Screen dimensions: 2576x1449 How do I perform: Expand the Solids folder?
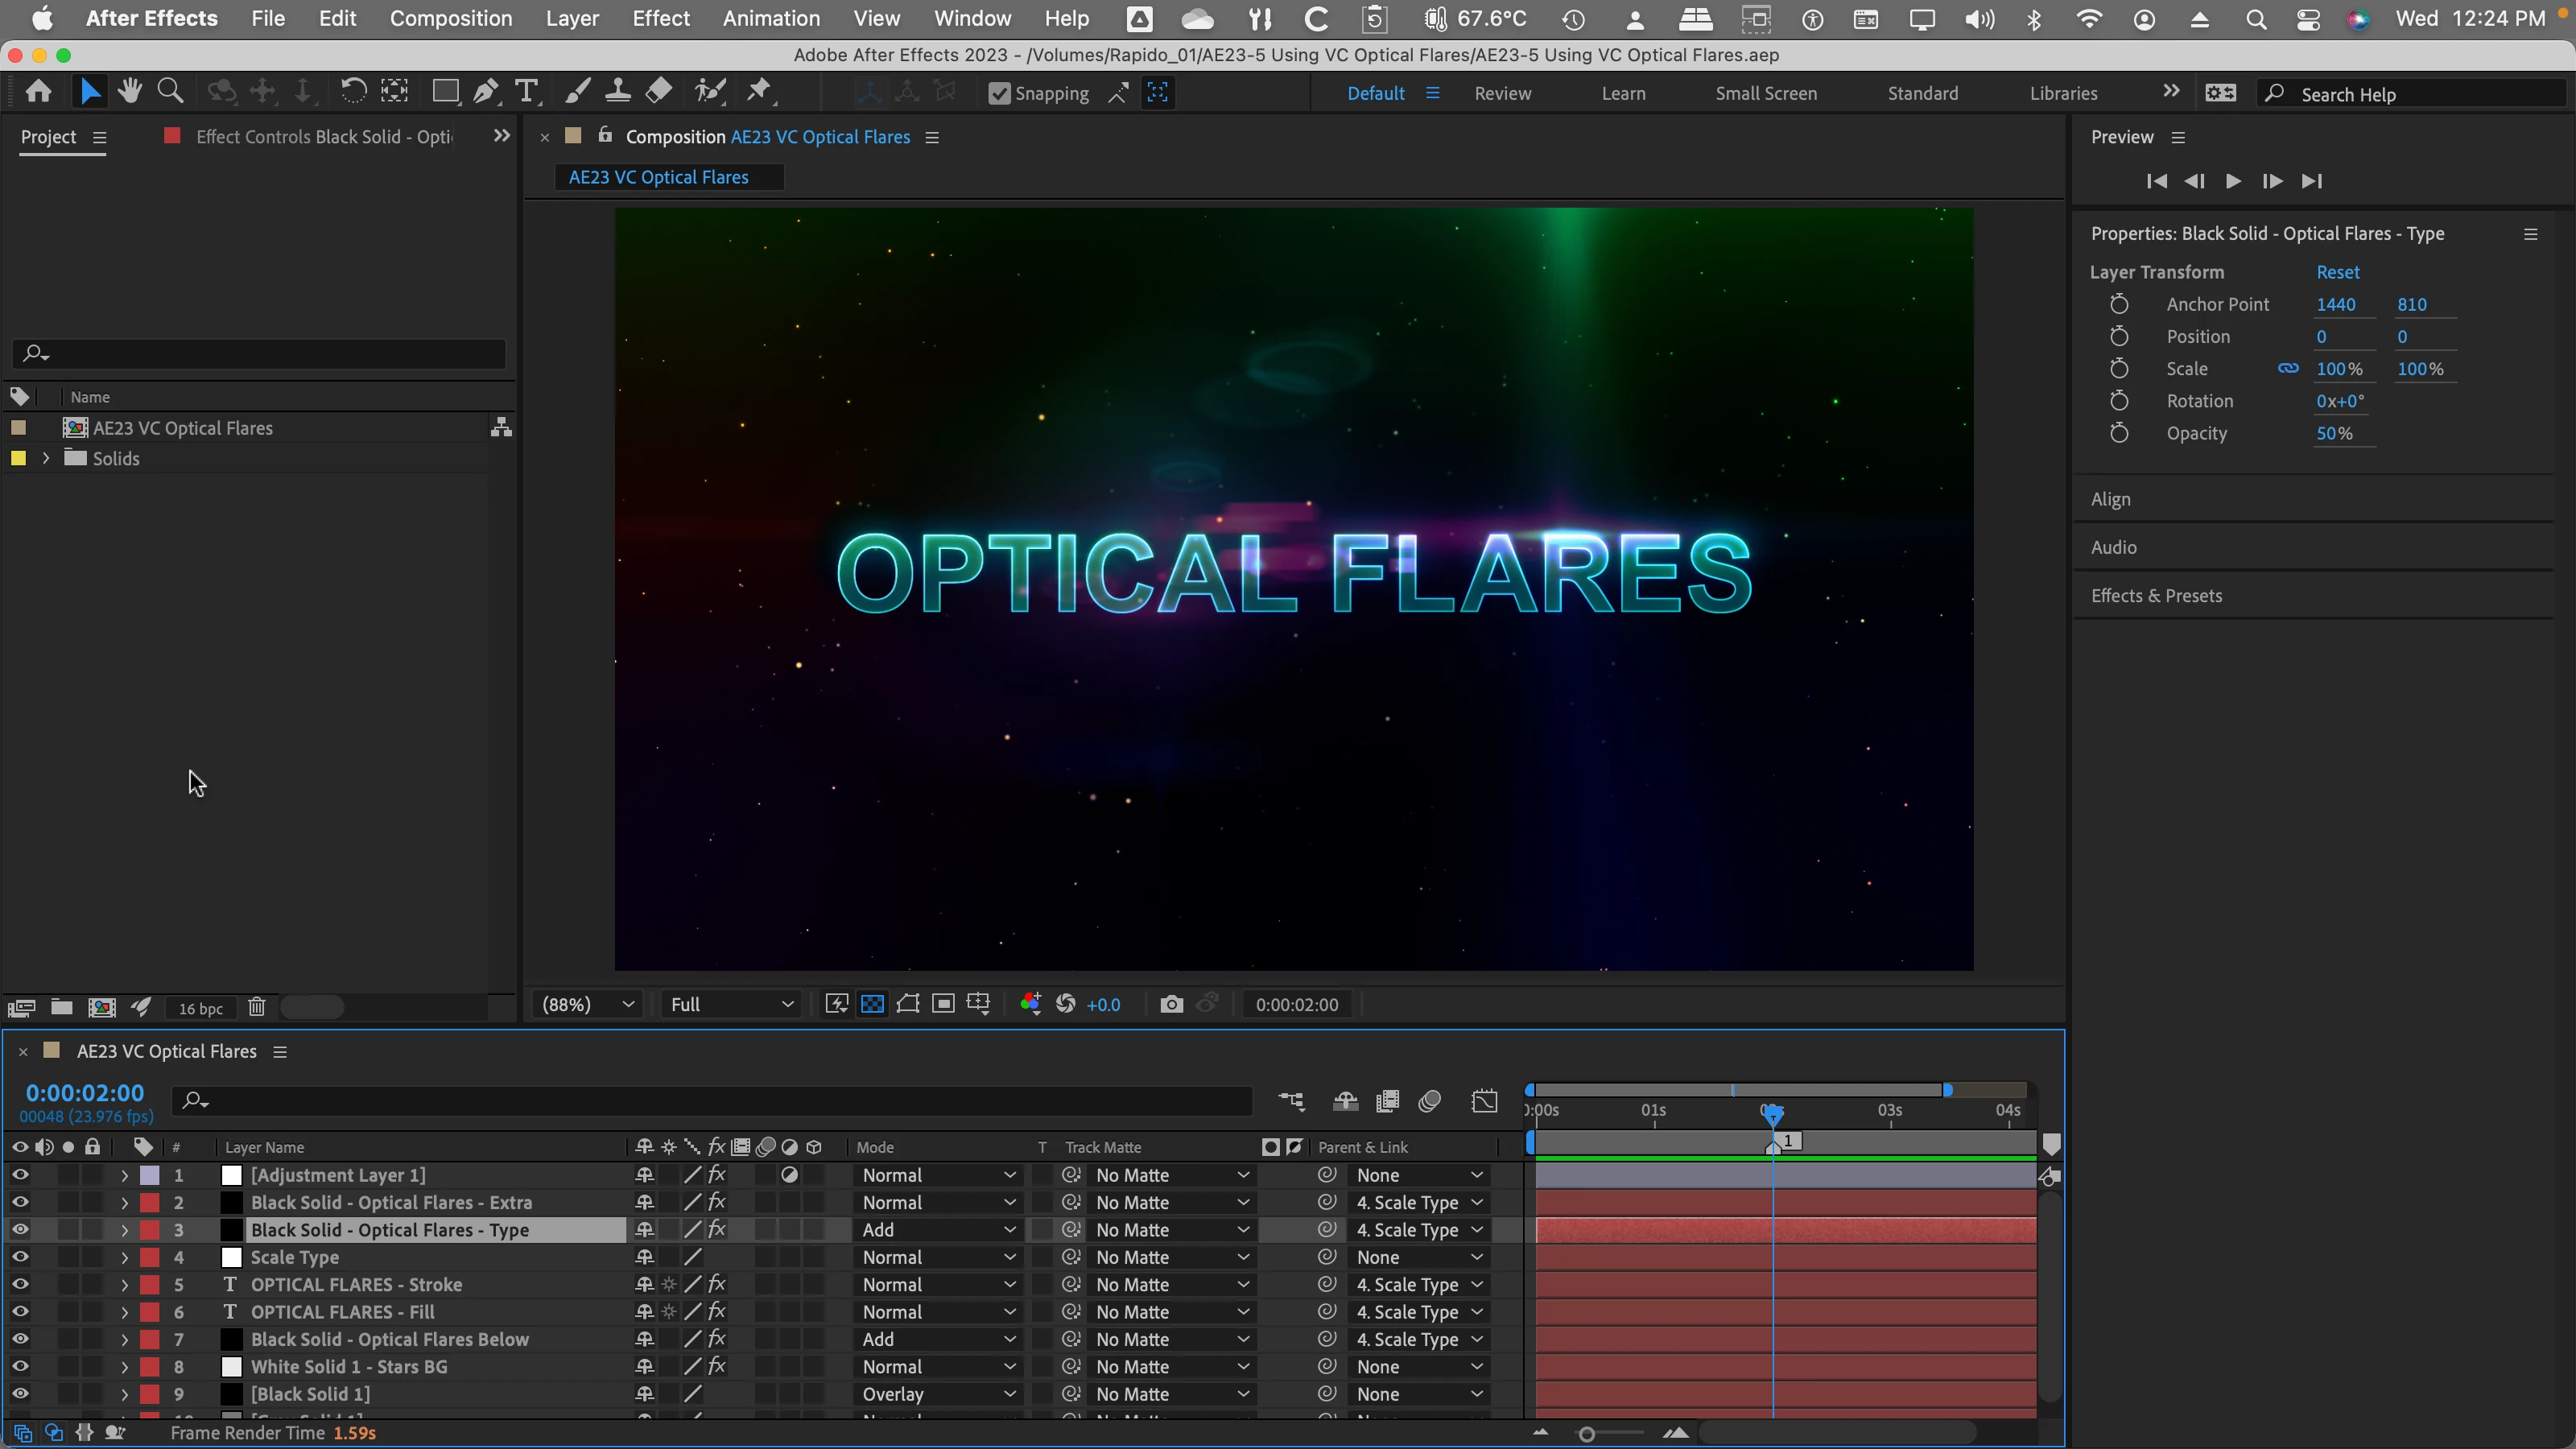[46, 458]
